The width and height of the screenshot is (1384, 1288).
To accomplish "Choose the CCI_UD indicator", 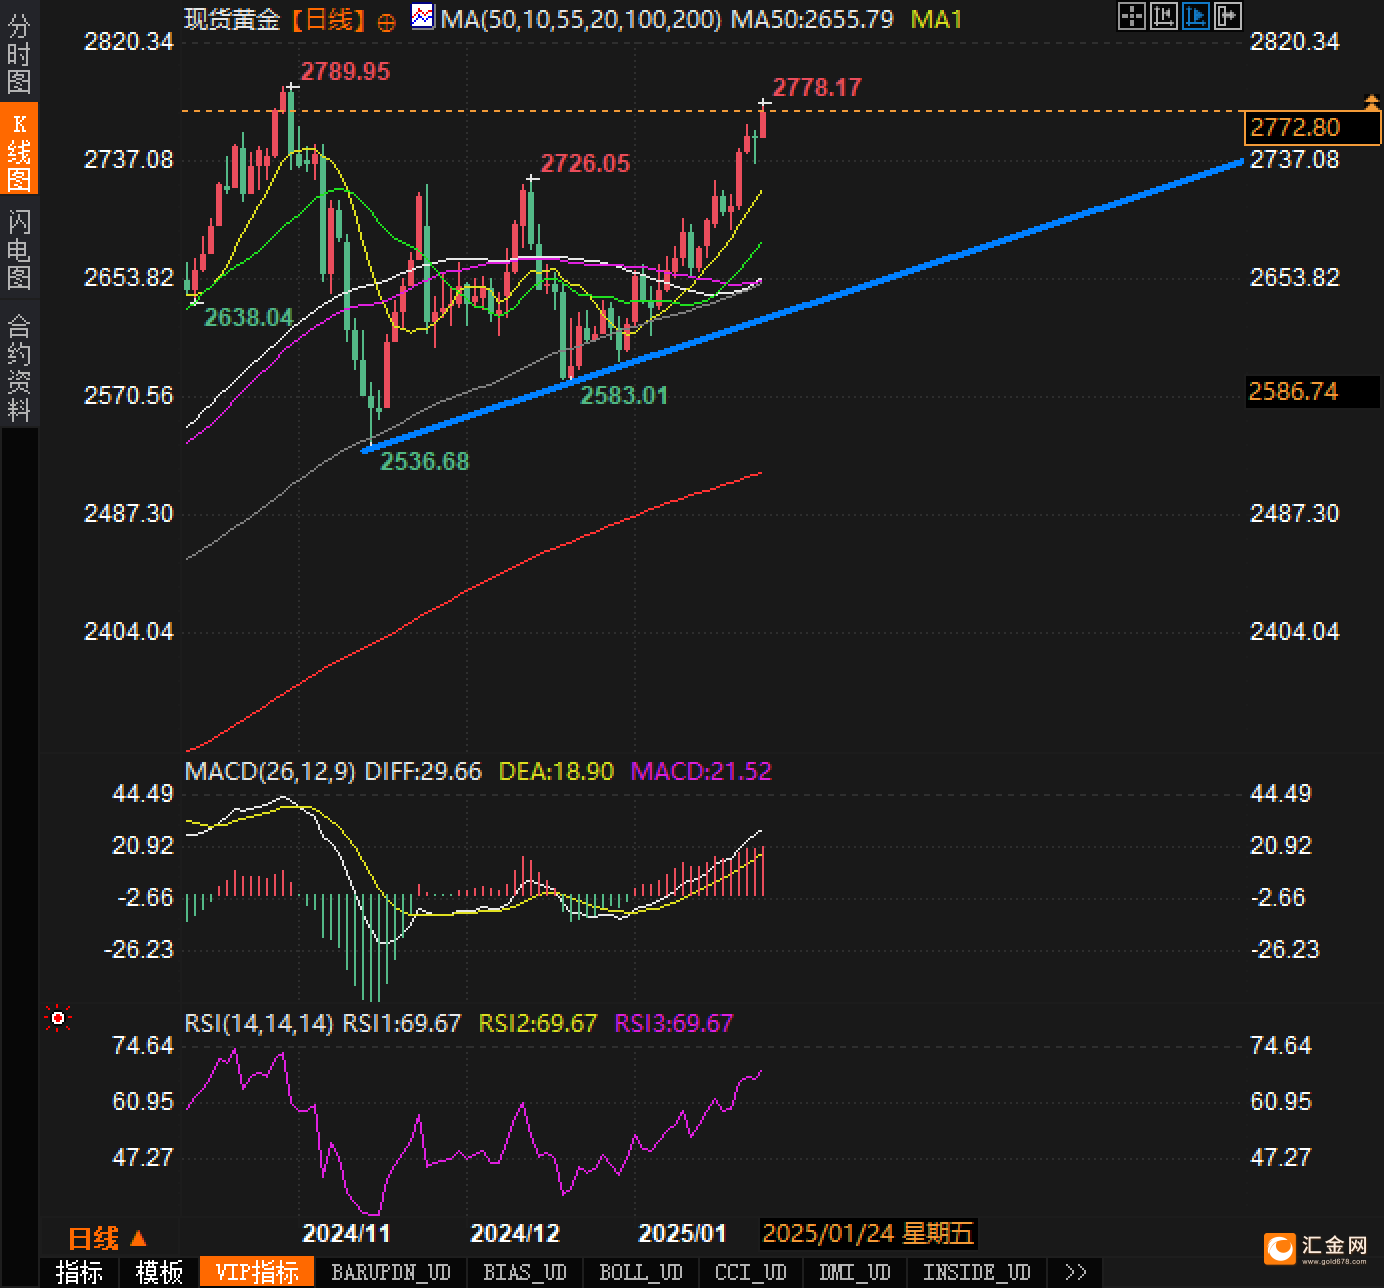I will [x=751, y=1272].
